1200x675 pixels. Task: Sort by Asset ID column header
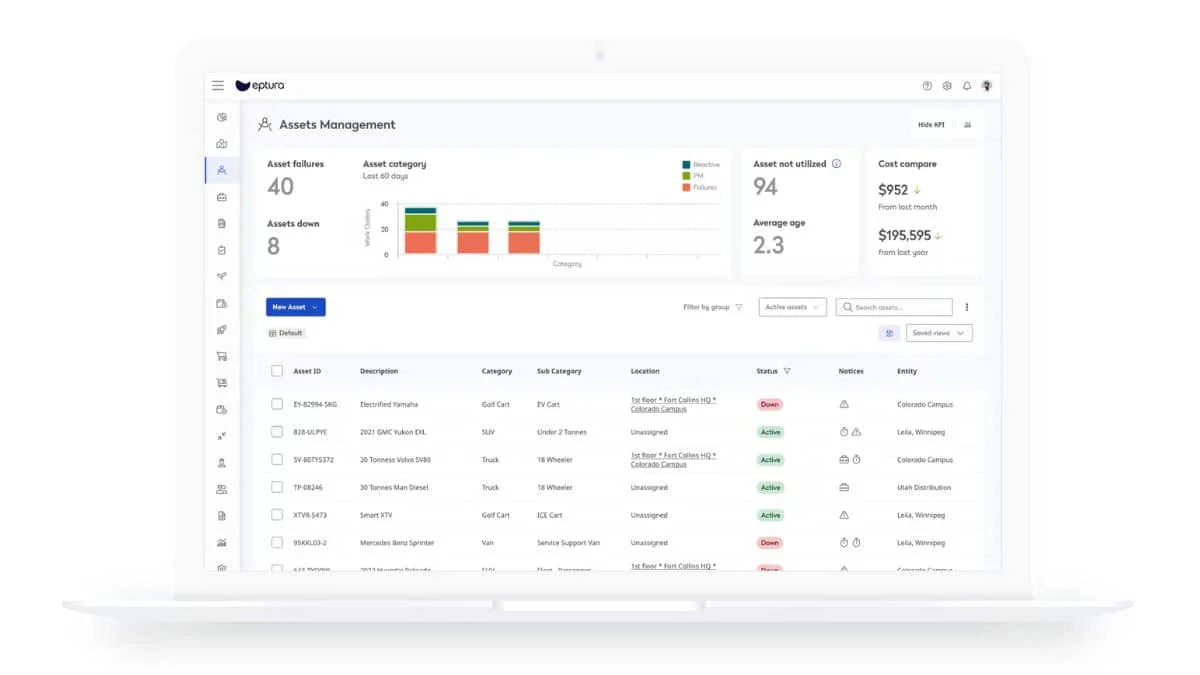(307, 371)
